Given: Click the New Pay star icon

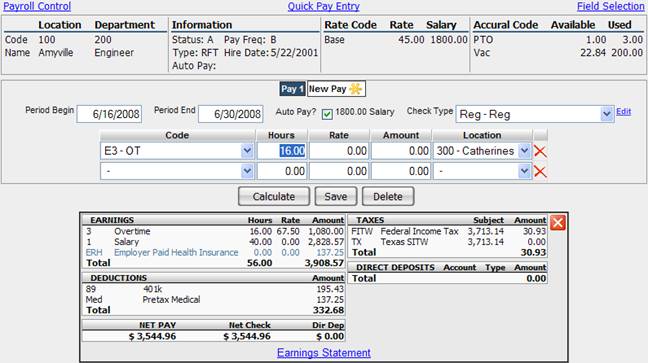Looking at the screenshot, I should pos(356,89).
